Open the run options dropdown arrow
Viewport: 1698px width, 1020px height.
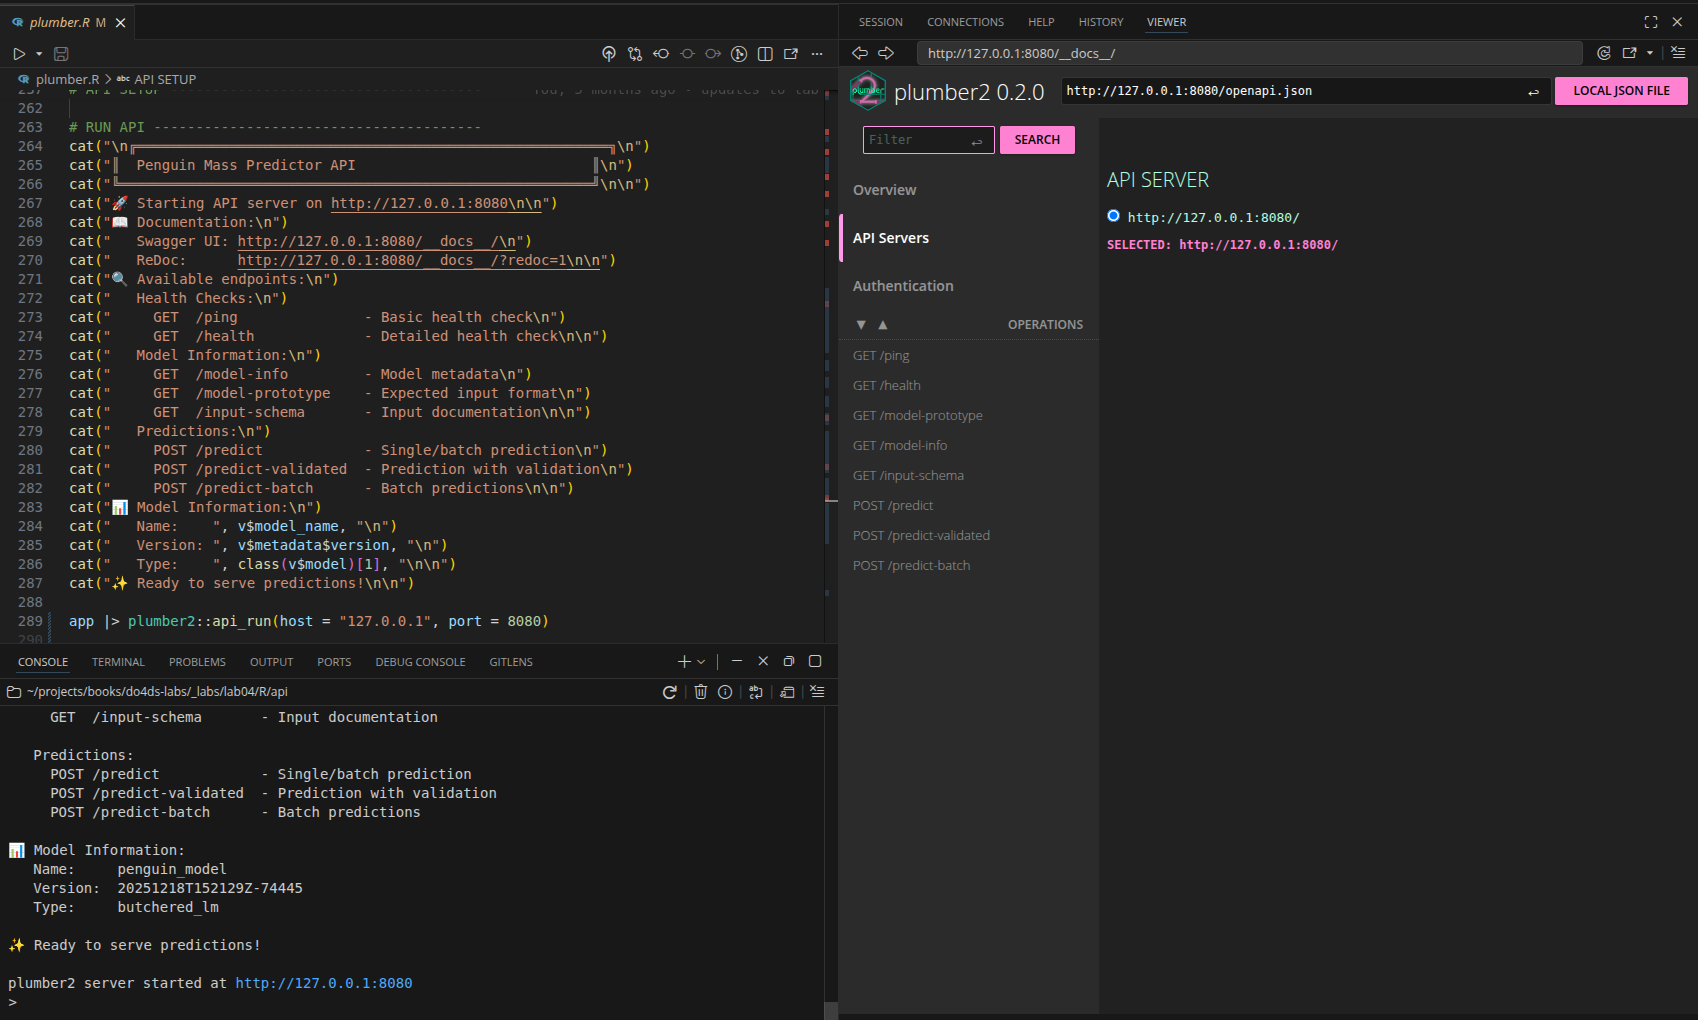pyautogui.click(x=39, y=54)
